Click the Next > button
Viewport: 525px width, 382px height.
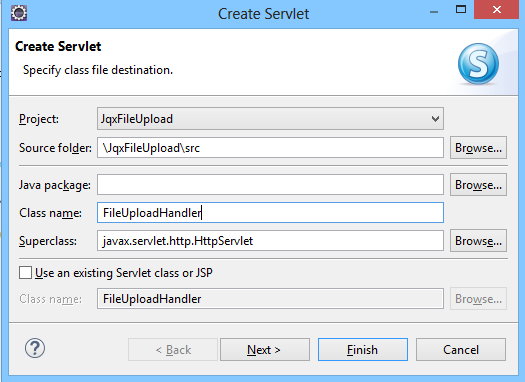coord(265,350)
